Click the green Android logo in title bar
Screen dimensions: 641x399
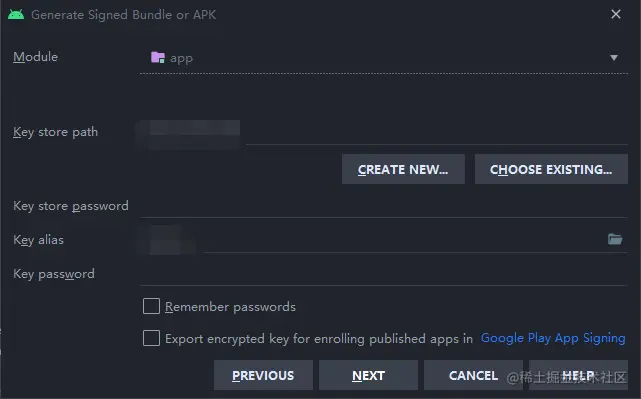click(x=16, y=15)
